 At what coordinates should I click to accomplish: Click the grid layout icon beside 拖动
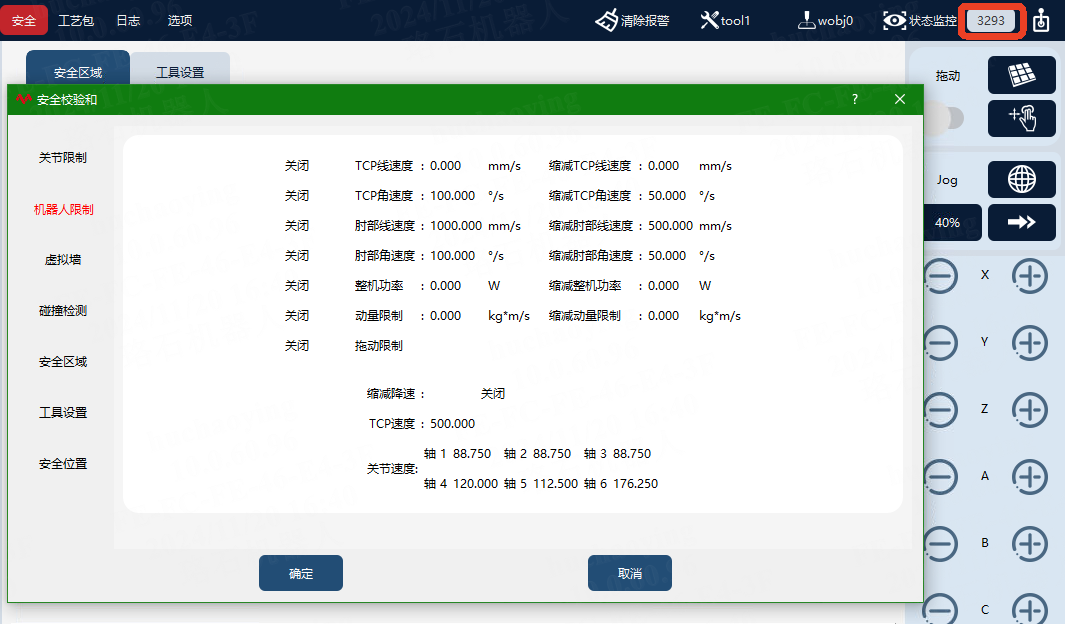click(x=1022, y=75)
